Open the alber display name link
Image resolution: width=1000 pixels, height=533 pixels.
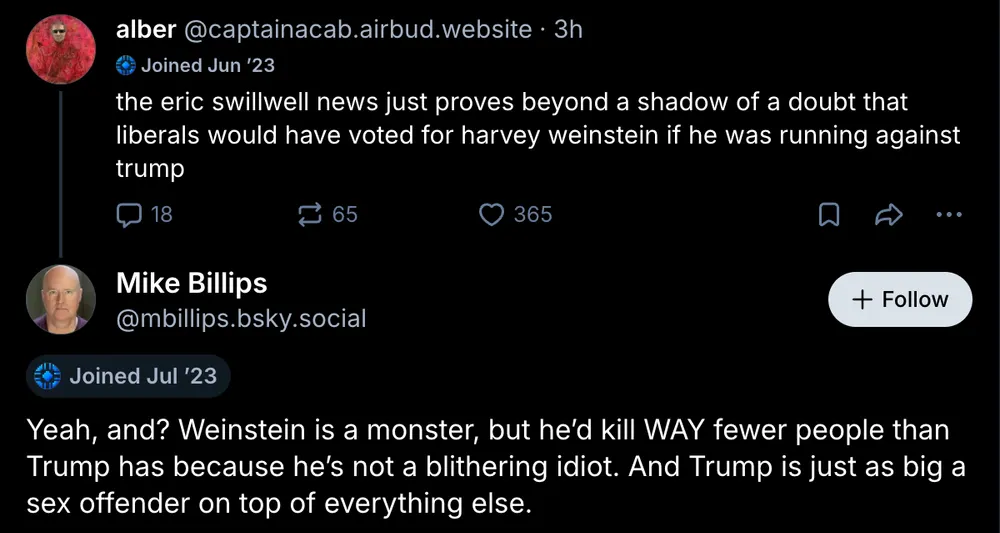(146, 29)
